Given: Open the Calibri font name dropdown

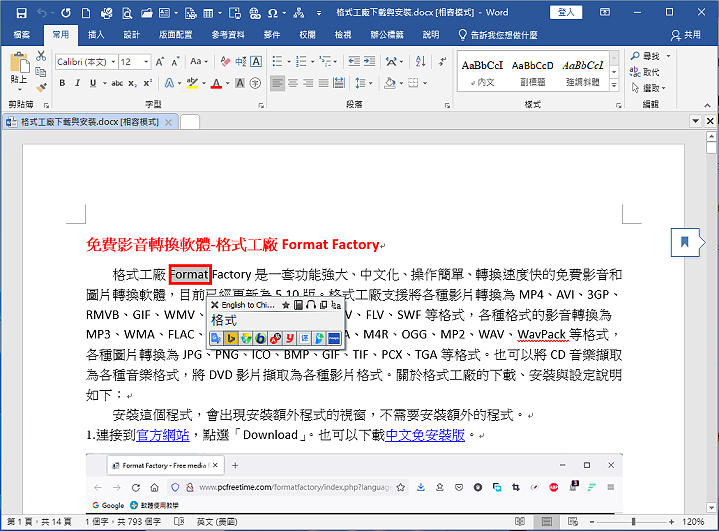Looking at the screenshot, I should tap(113, 61).
